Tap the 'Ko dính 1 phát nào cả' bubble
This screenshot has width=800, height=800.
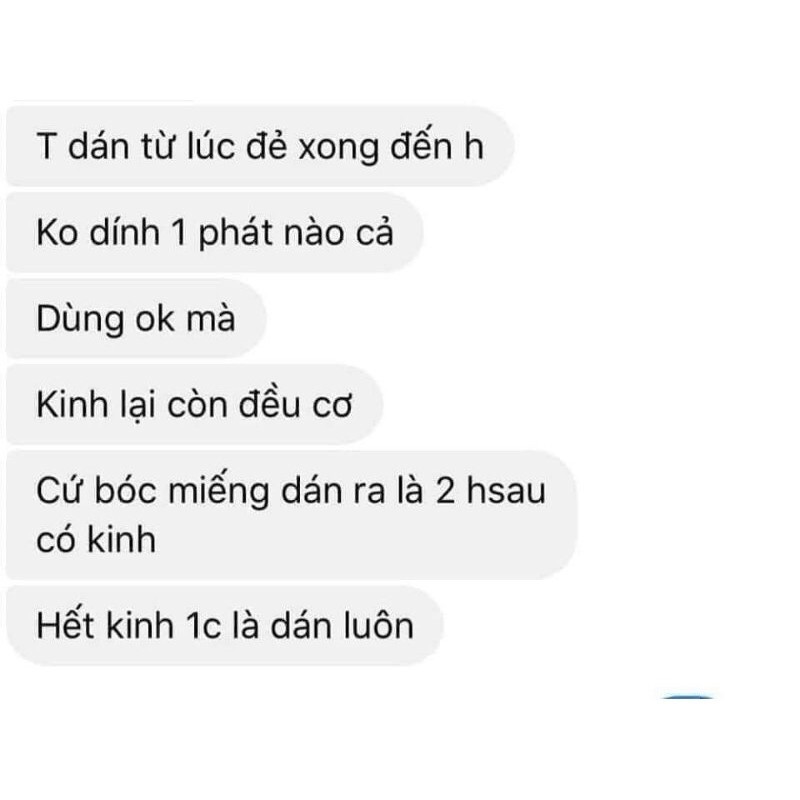[214, 233]
